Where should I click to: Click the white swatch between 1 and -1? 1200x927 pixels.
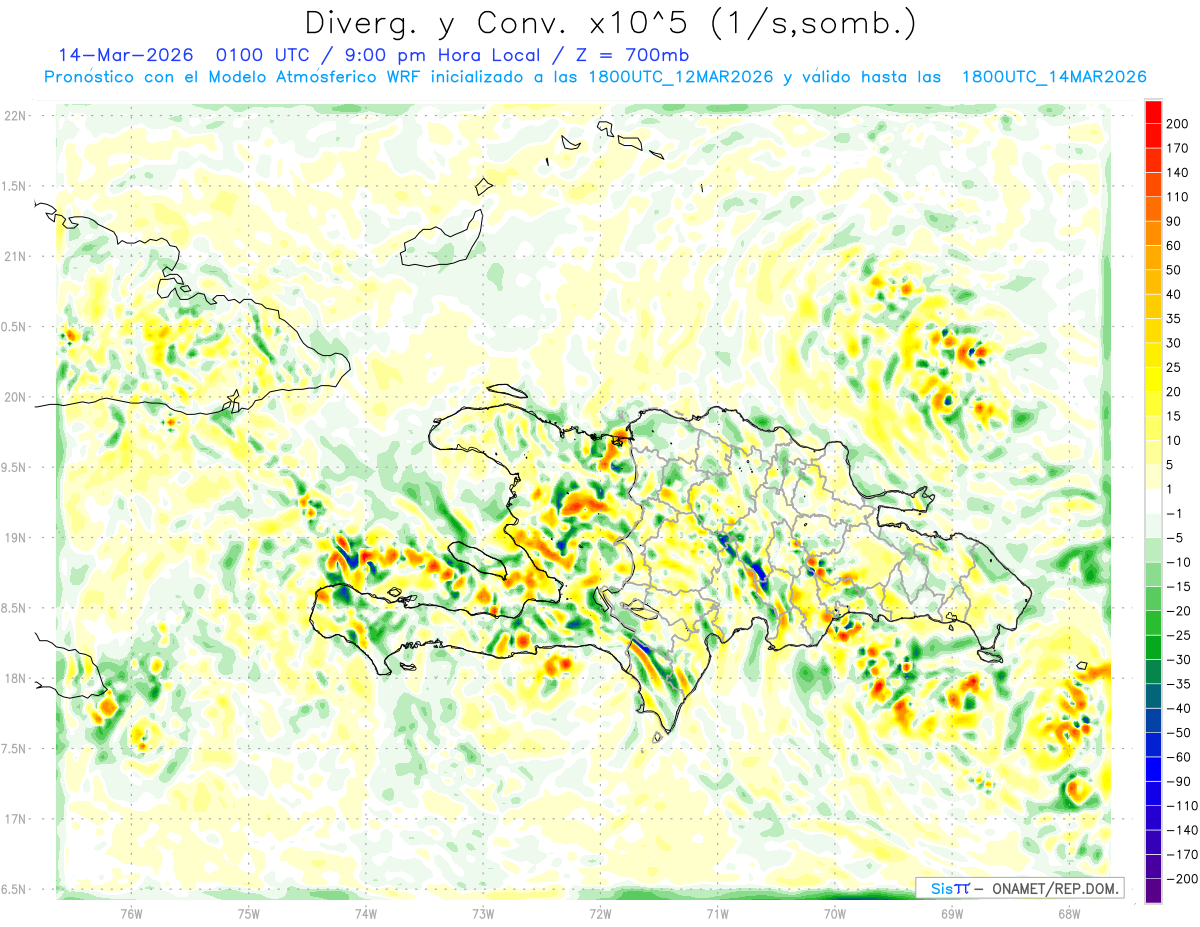(x=1154, y=501)
